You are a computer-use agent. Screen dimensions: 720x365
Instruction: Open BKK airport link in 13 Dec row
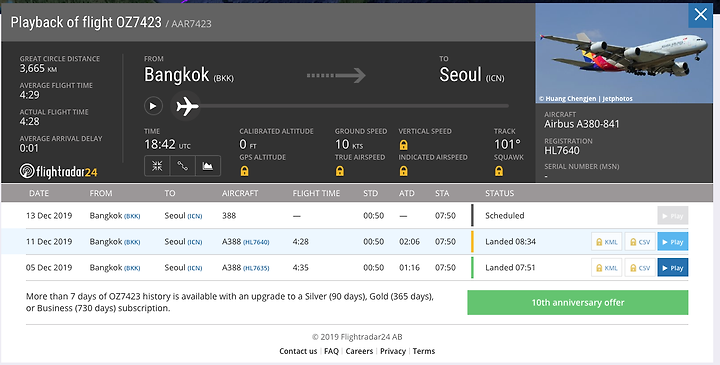tap(132, 216)
